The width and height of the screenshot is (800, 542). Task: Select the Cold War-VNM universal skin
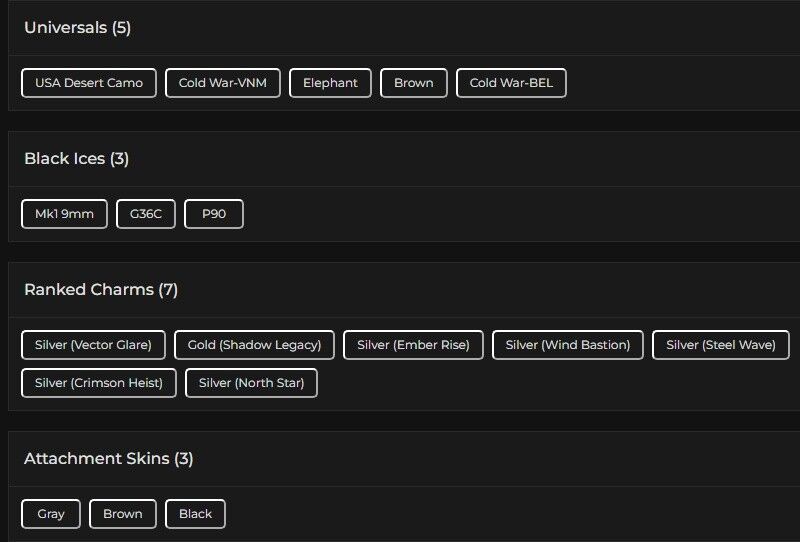click(x=223, y=83)
